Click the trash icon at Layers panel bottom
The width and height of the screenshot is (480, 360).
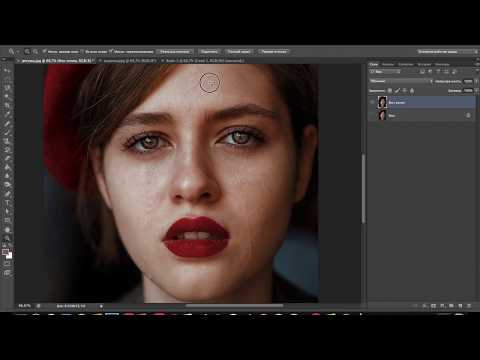point(469,306)
